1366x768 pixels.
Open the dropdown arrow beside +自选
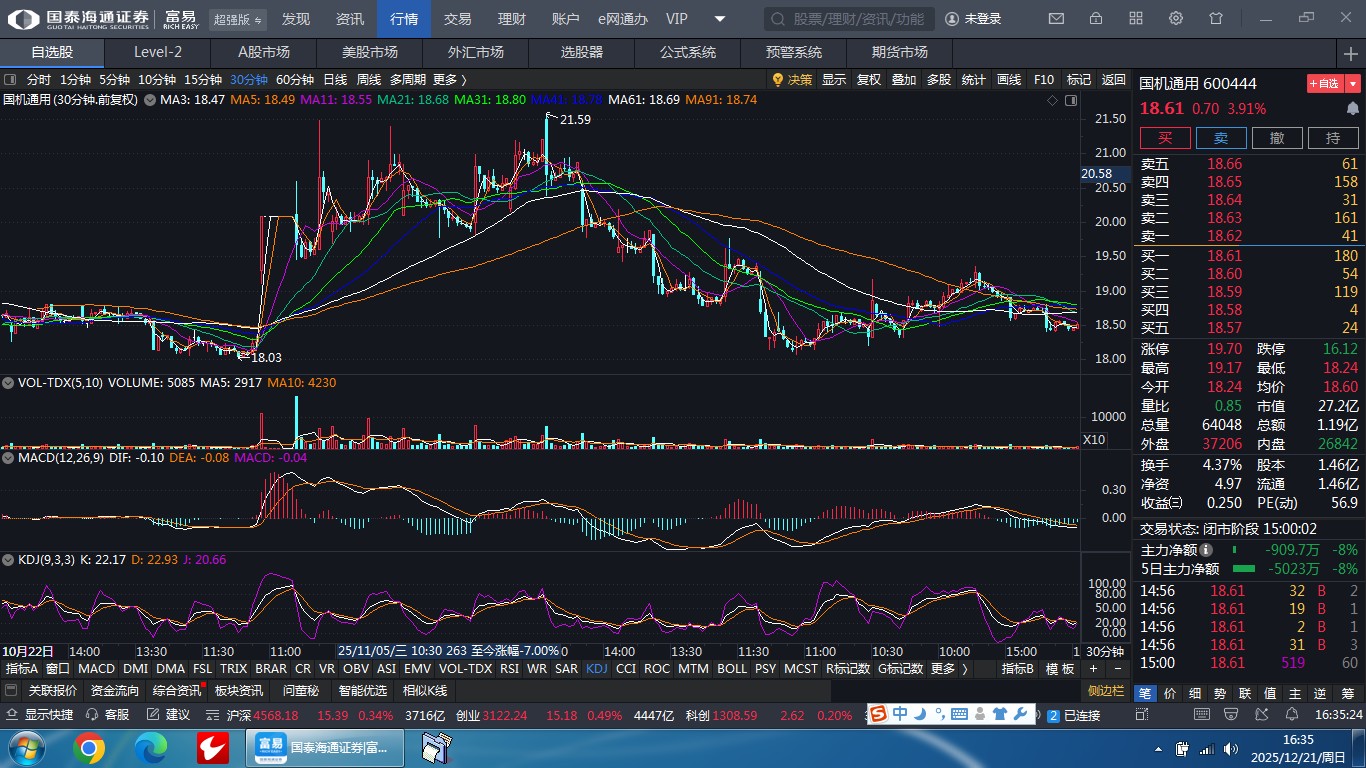pos(1353,84)
